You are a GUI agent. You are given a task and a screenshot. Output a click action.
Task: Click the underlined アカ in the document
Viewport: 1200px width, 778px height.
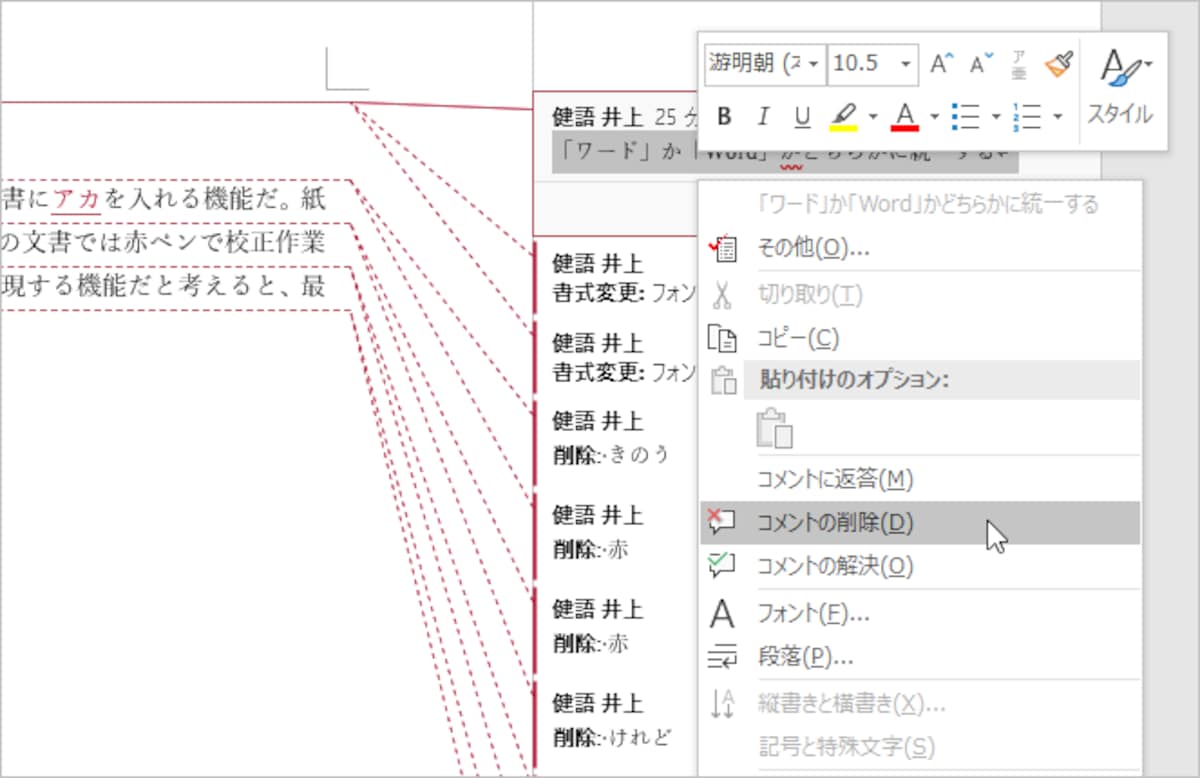76,199
